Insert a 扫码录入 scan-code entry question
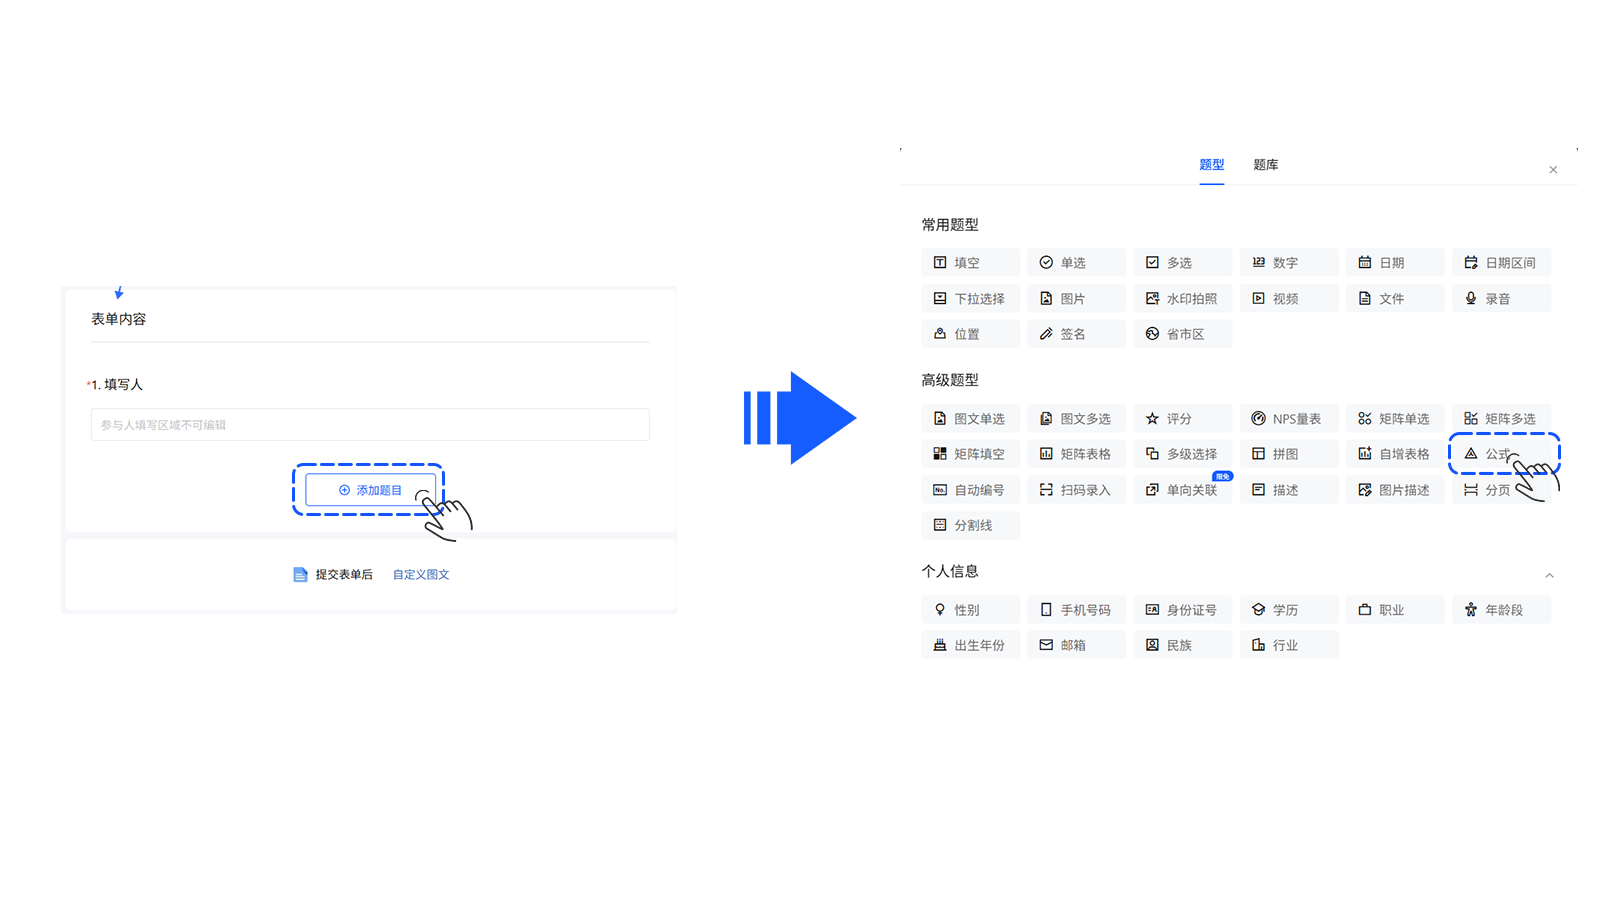Viewport: 1600px width, 900px height. (1076, 489)
